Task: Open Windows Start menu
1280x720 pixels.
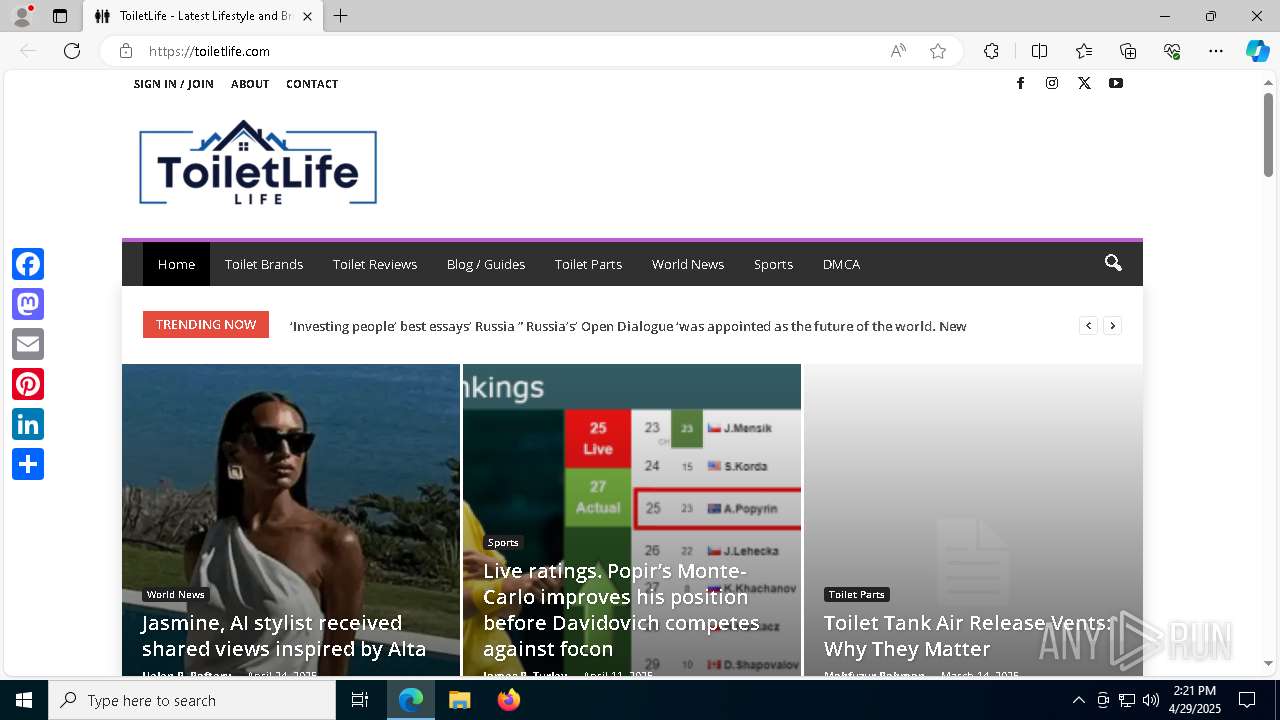Action: point(24,700)
